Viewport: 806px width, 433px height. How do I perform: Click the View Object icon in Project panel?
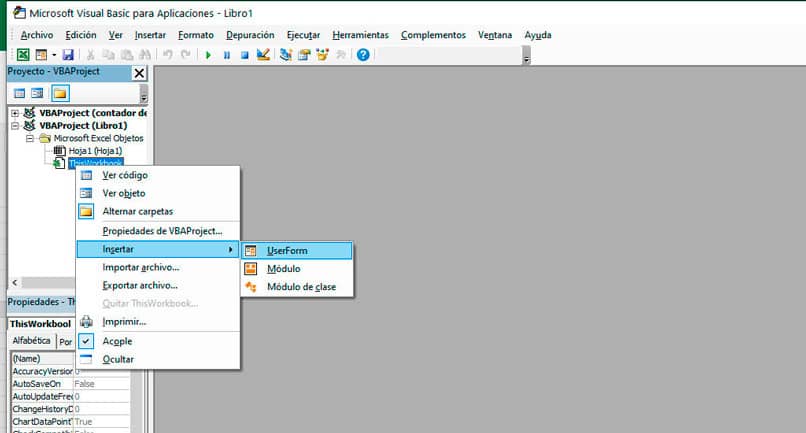point(38,94)
